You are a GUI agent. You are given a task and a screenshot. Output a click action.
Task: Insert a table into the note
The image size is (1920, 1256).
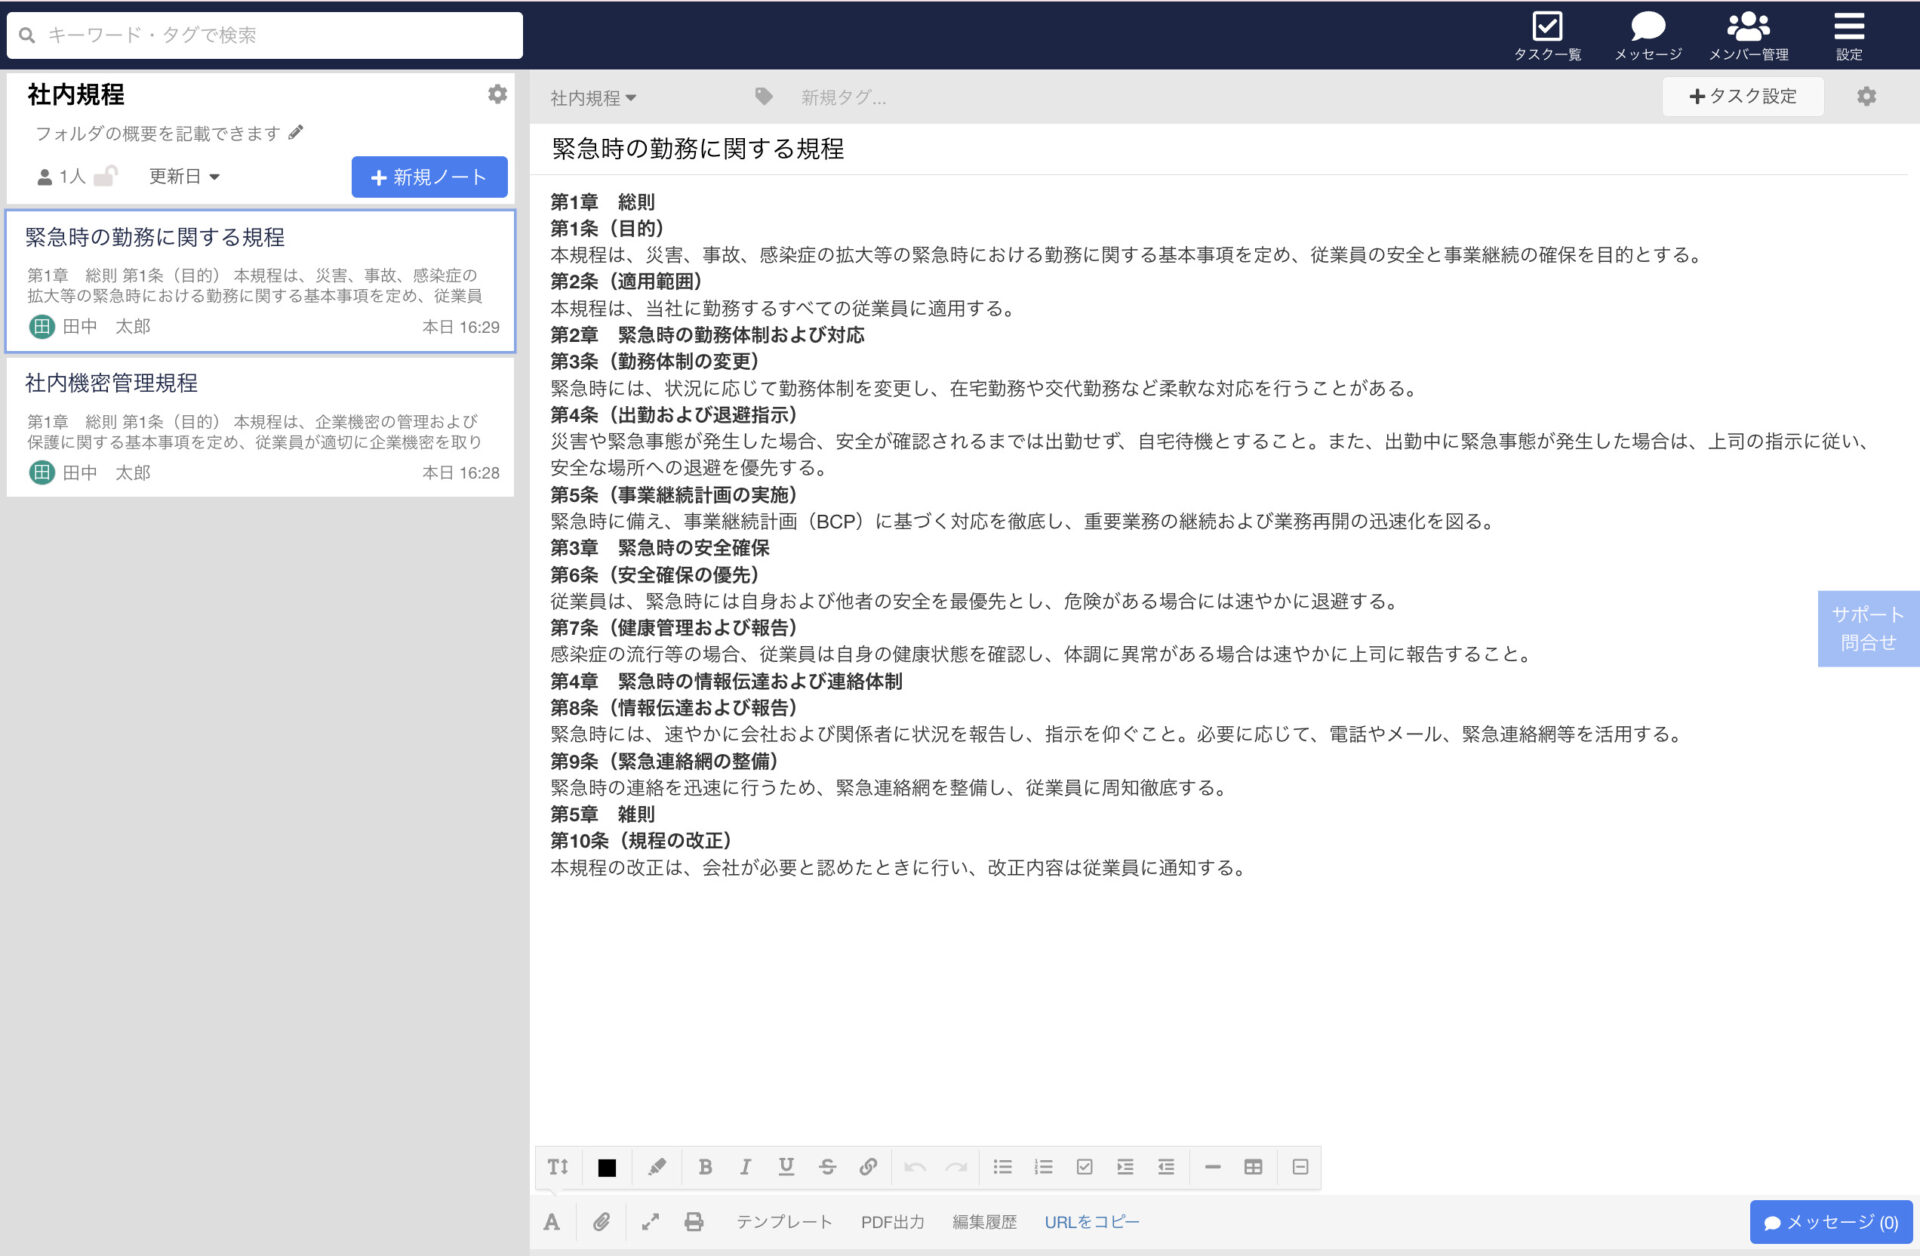[x=1253, y=1166]
